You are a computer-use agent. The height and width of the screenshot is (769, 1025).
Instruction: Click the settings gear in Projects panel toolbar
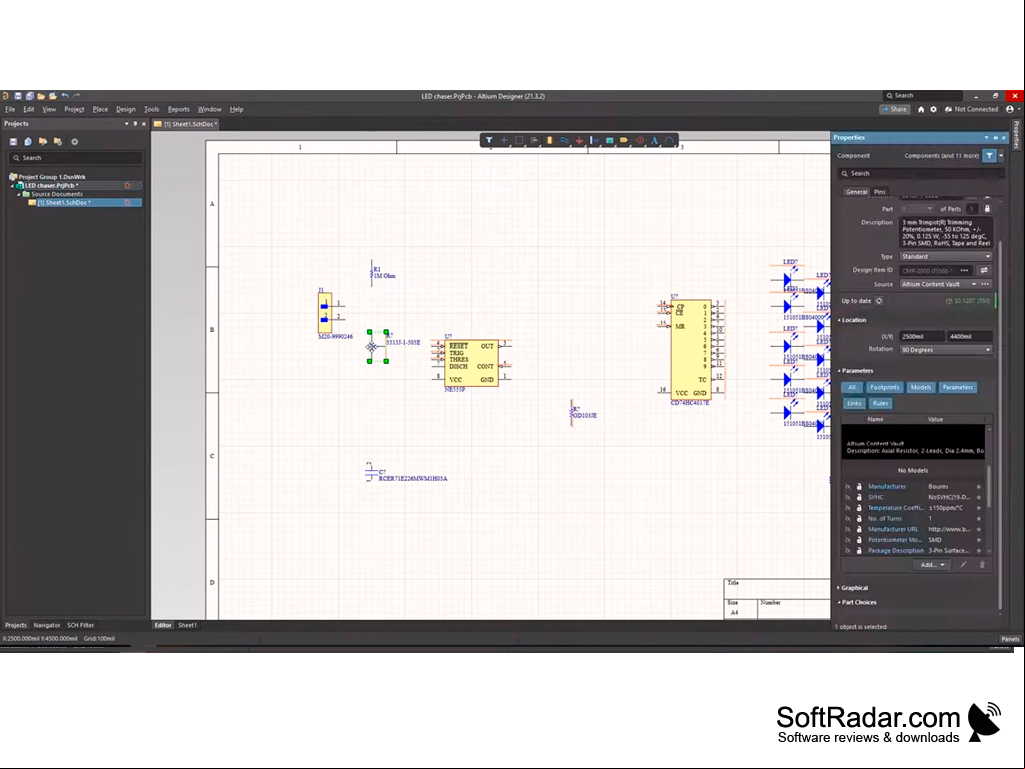coord(75,141)
